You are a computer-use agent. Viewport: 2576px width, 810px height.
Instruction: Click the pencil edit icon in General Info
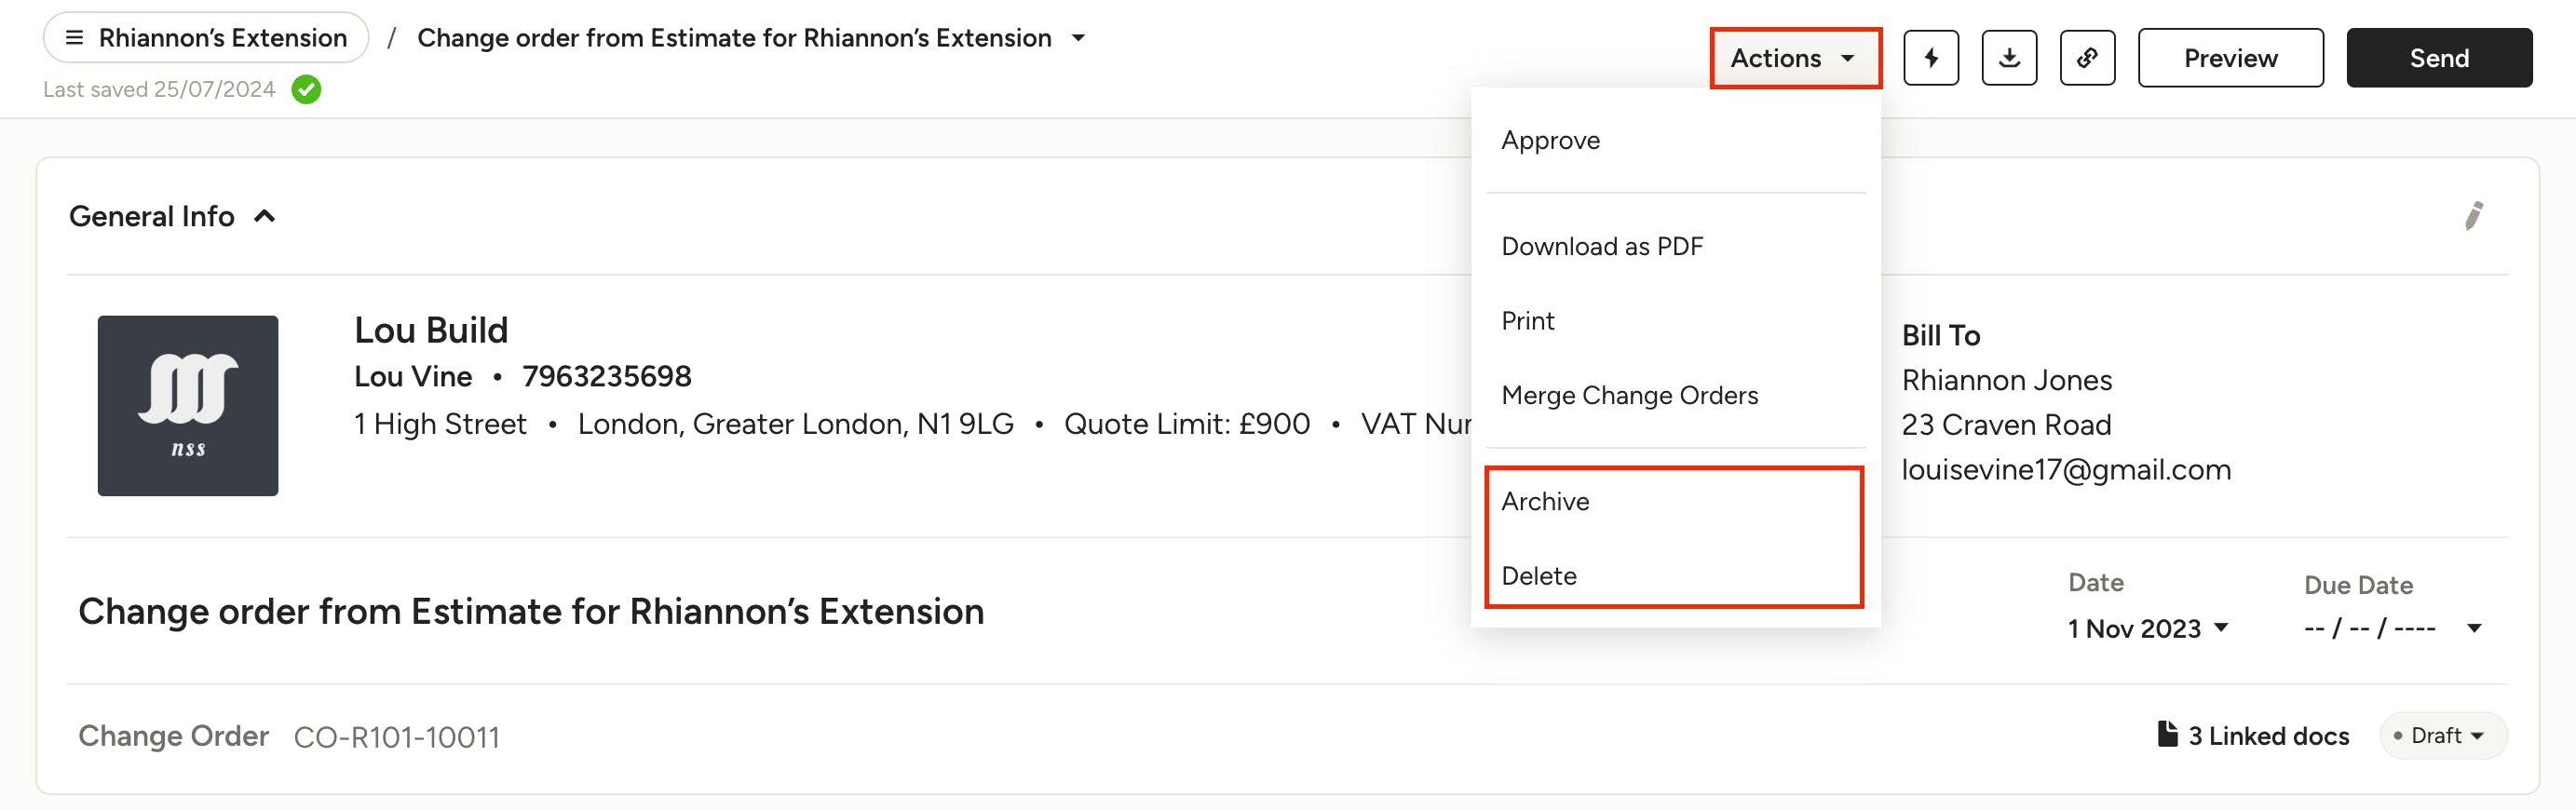click(x=2473, y=215)
